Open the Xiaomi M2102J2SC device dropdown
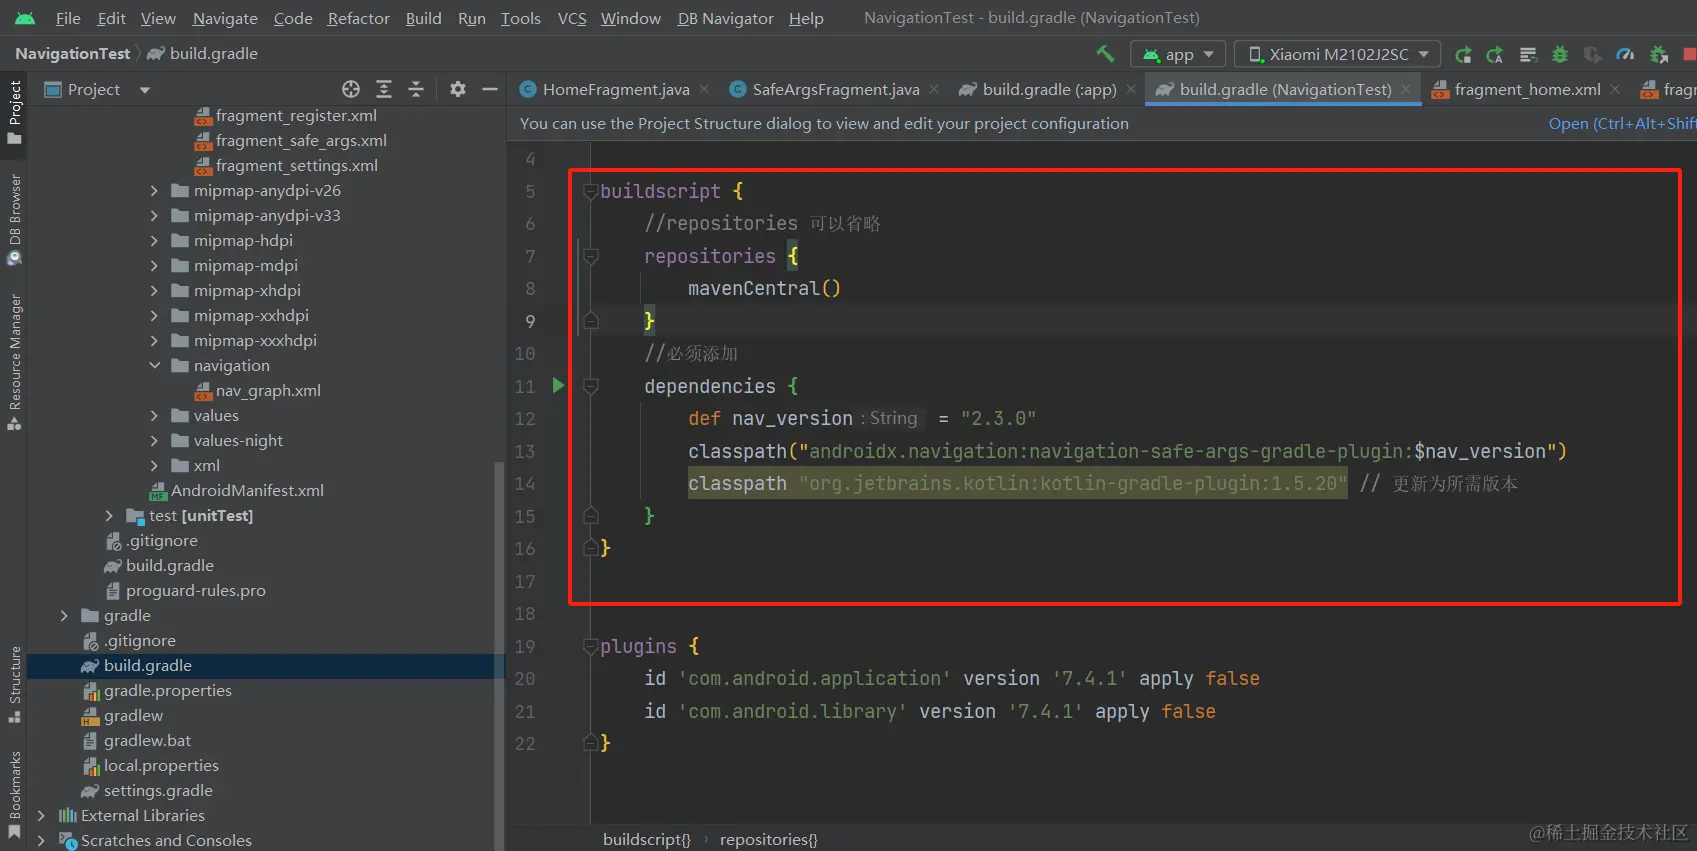 pyautogui.click(x=1338, y=55)
